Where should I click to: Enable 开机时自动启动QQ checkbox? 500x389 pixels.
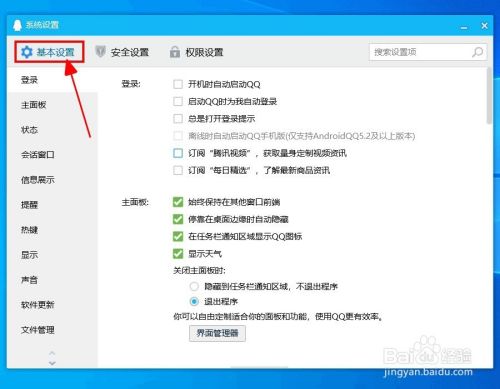178,84
